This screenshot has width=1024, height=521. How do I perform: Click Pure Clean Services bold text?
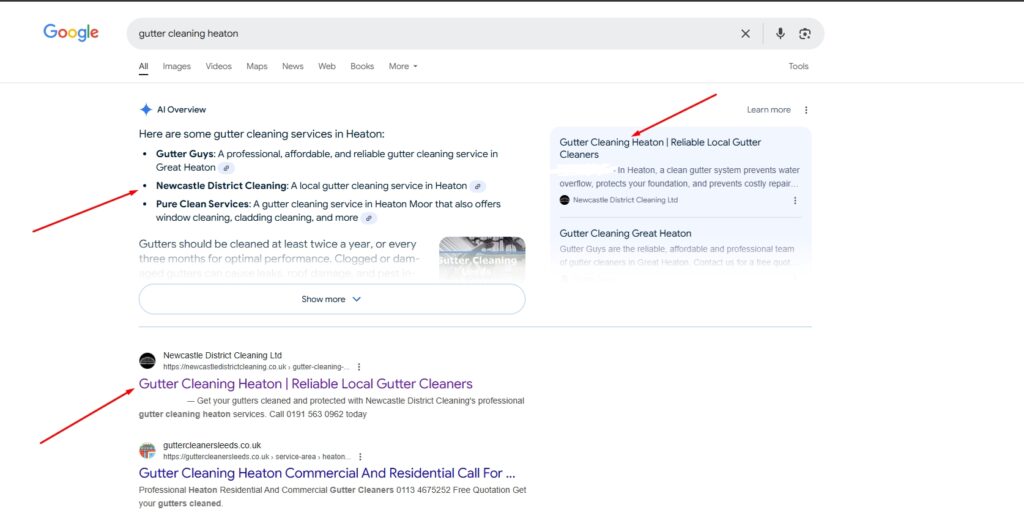pos(202,204)
